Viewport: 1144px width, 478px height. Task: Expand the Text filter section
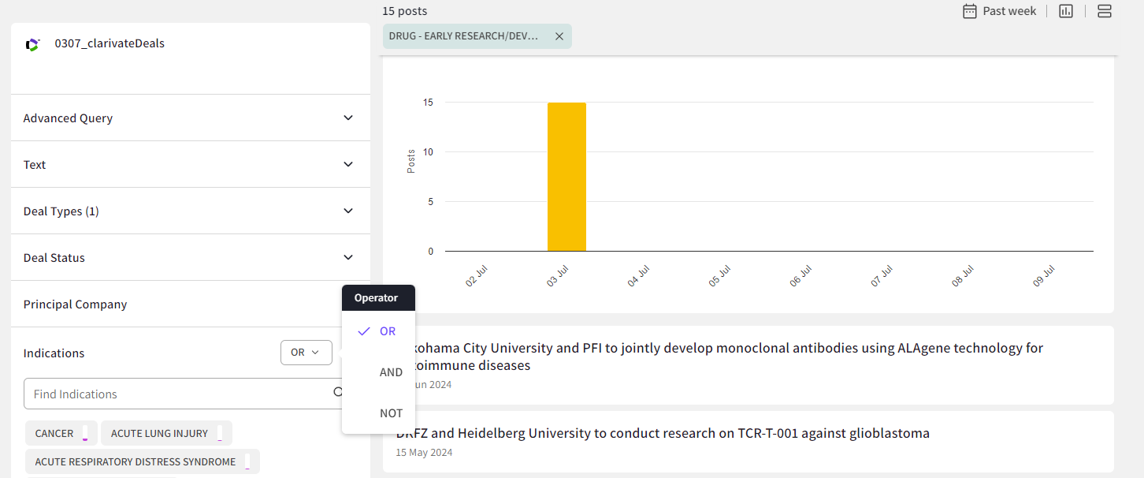click(348, 164)
